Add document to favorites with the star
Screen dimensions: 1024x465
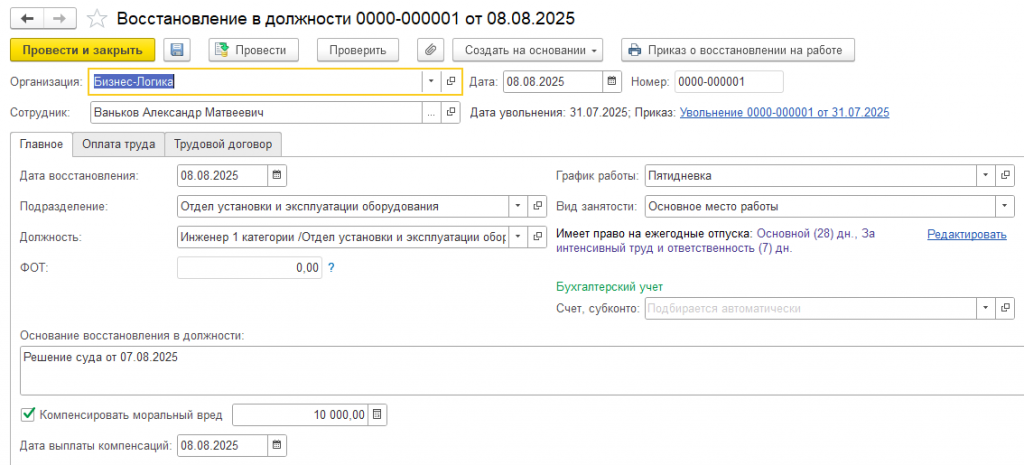point(97,18)
